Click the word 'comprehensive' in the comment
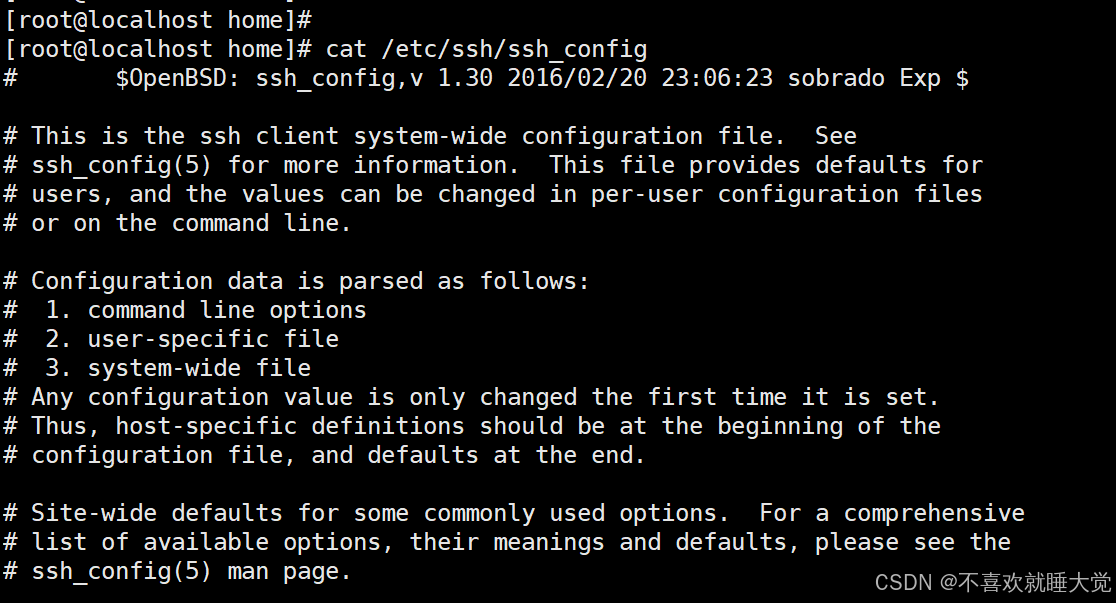Viewport: 1116px width, 603px height. [x=934, y=513]
